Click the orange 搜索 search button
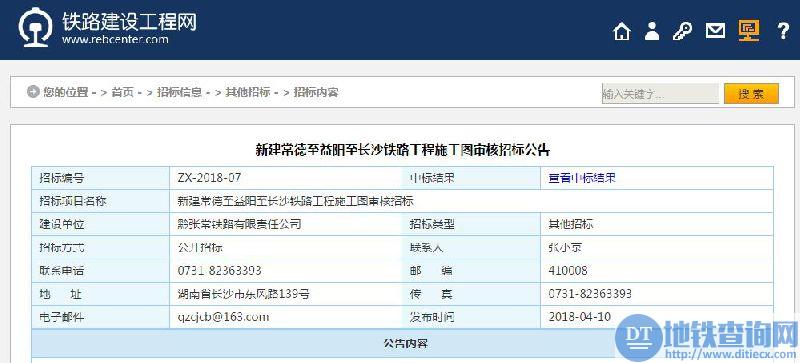Screen dimensions: 800x363 (752, 94)
